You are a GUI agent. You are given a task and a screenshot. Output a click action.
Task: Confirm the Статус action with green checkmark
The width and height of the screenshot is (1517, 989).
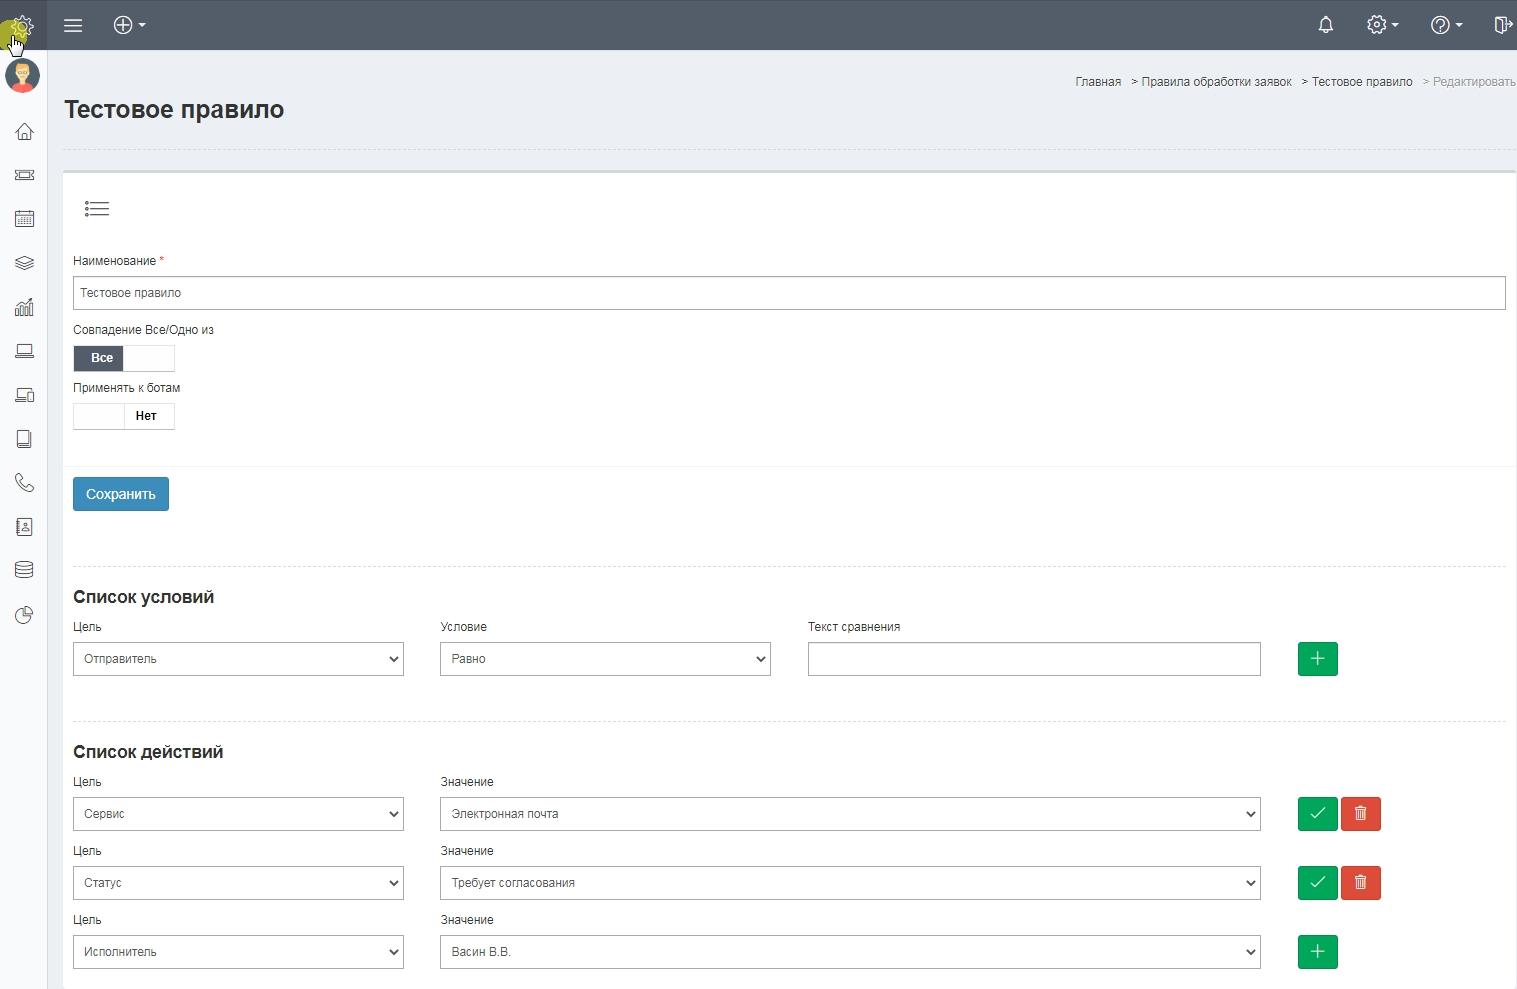(1317, 883)
